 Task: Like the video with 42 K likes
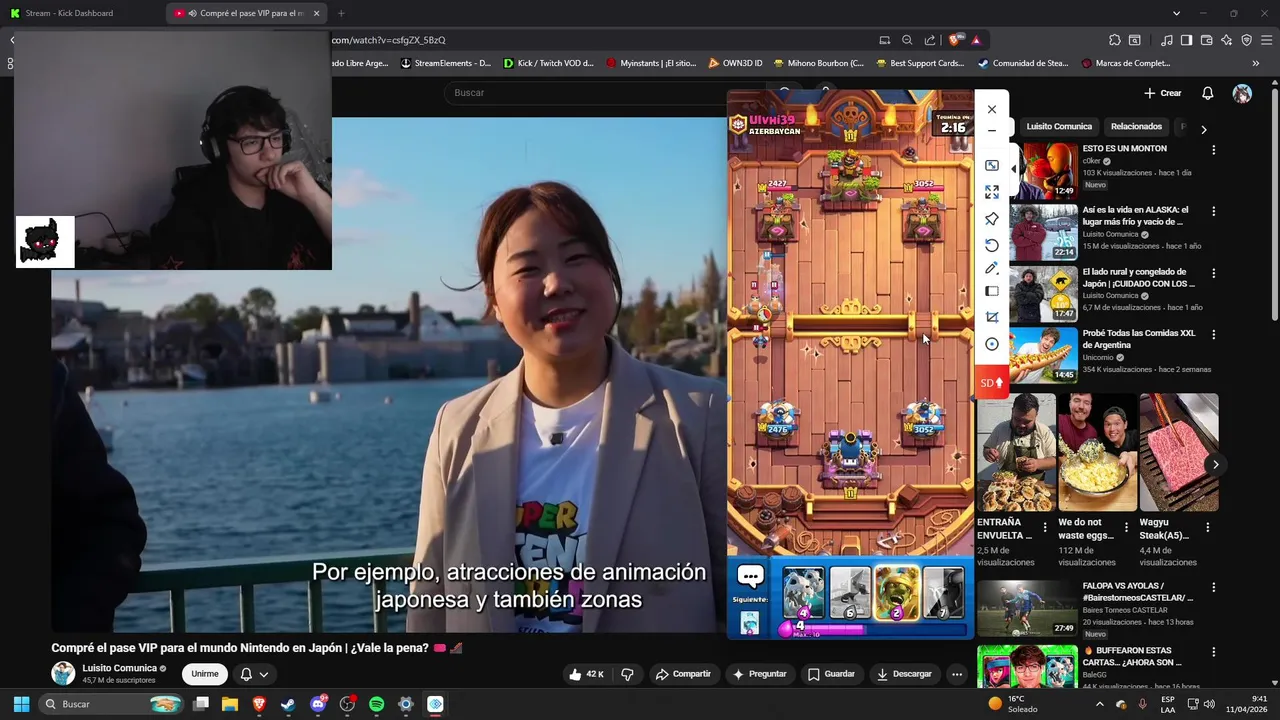coord(586,674)
